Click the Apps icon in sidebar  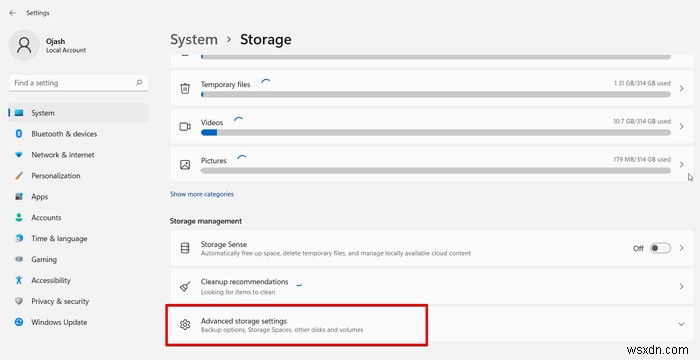point(19,197)
